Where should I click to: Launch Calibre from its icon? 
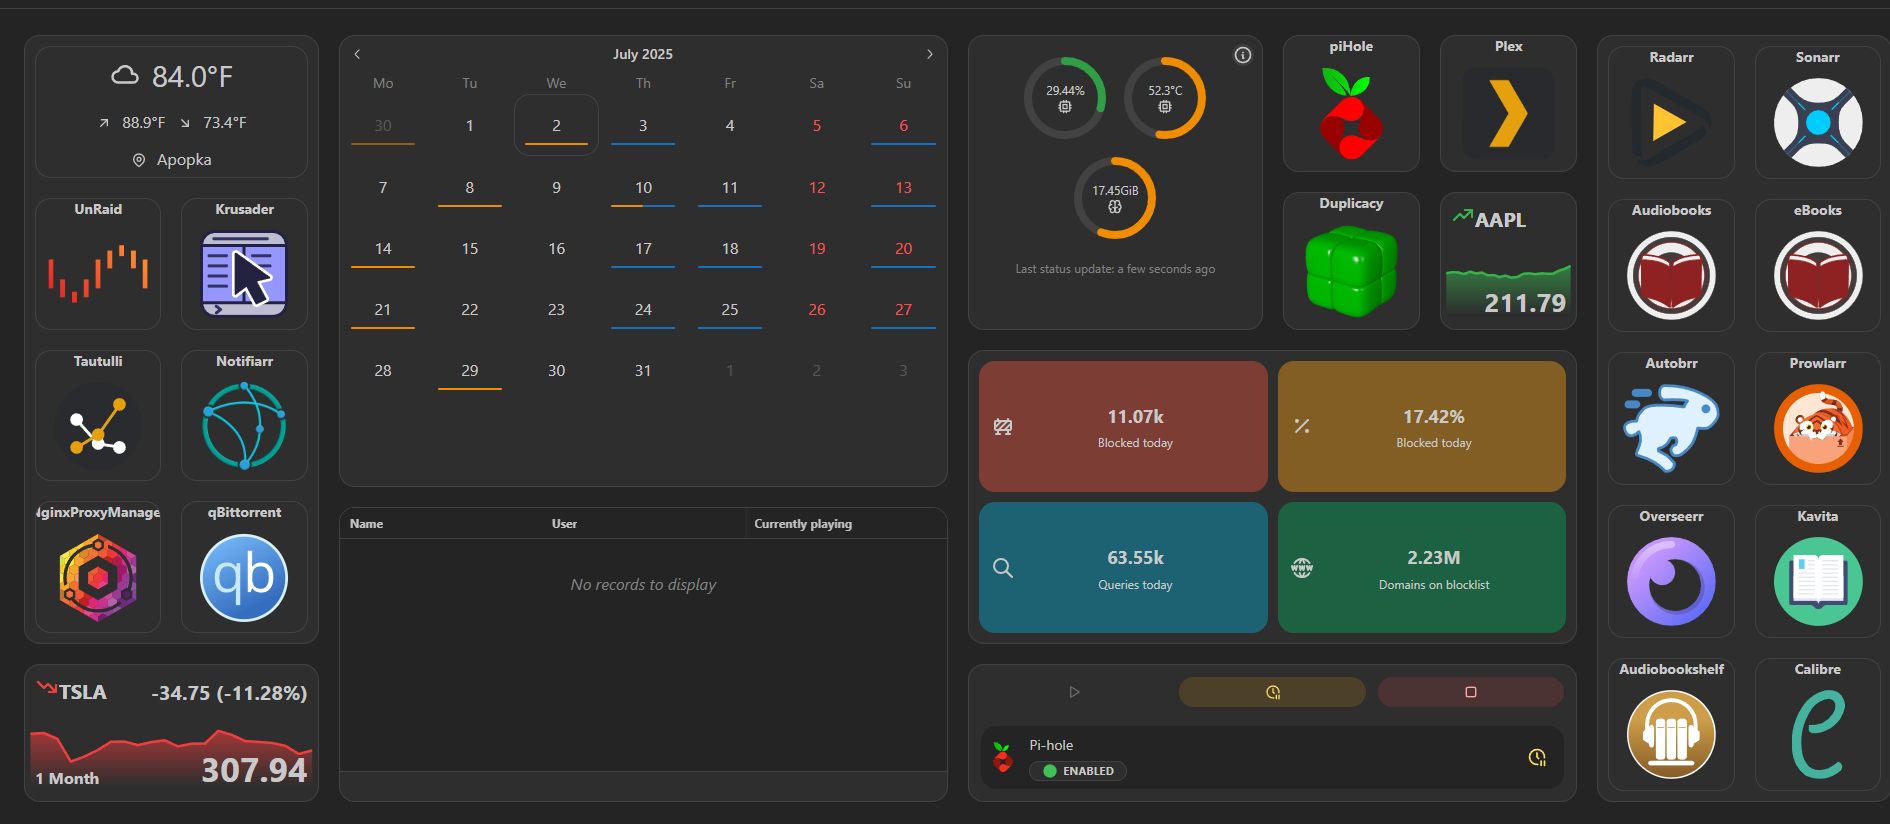(1818, 735)
